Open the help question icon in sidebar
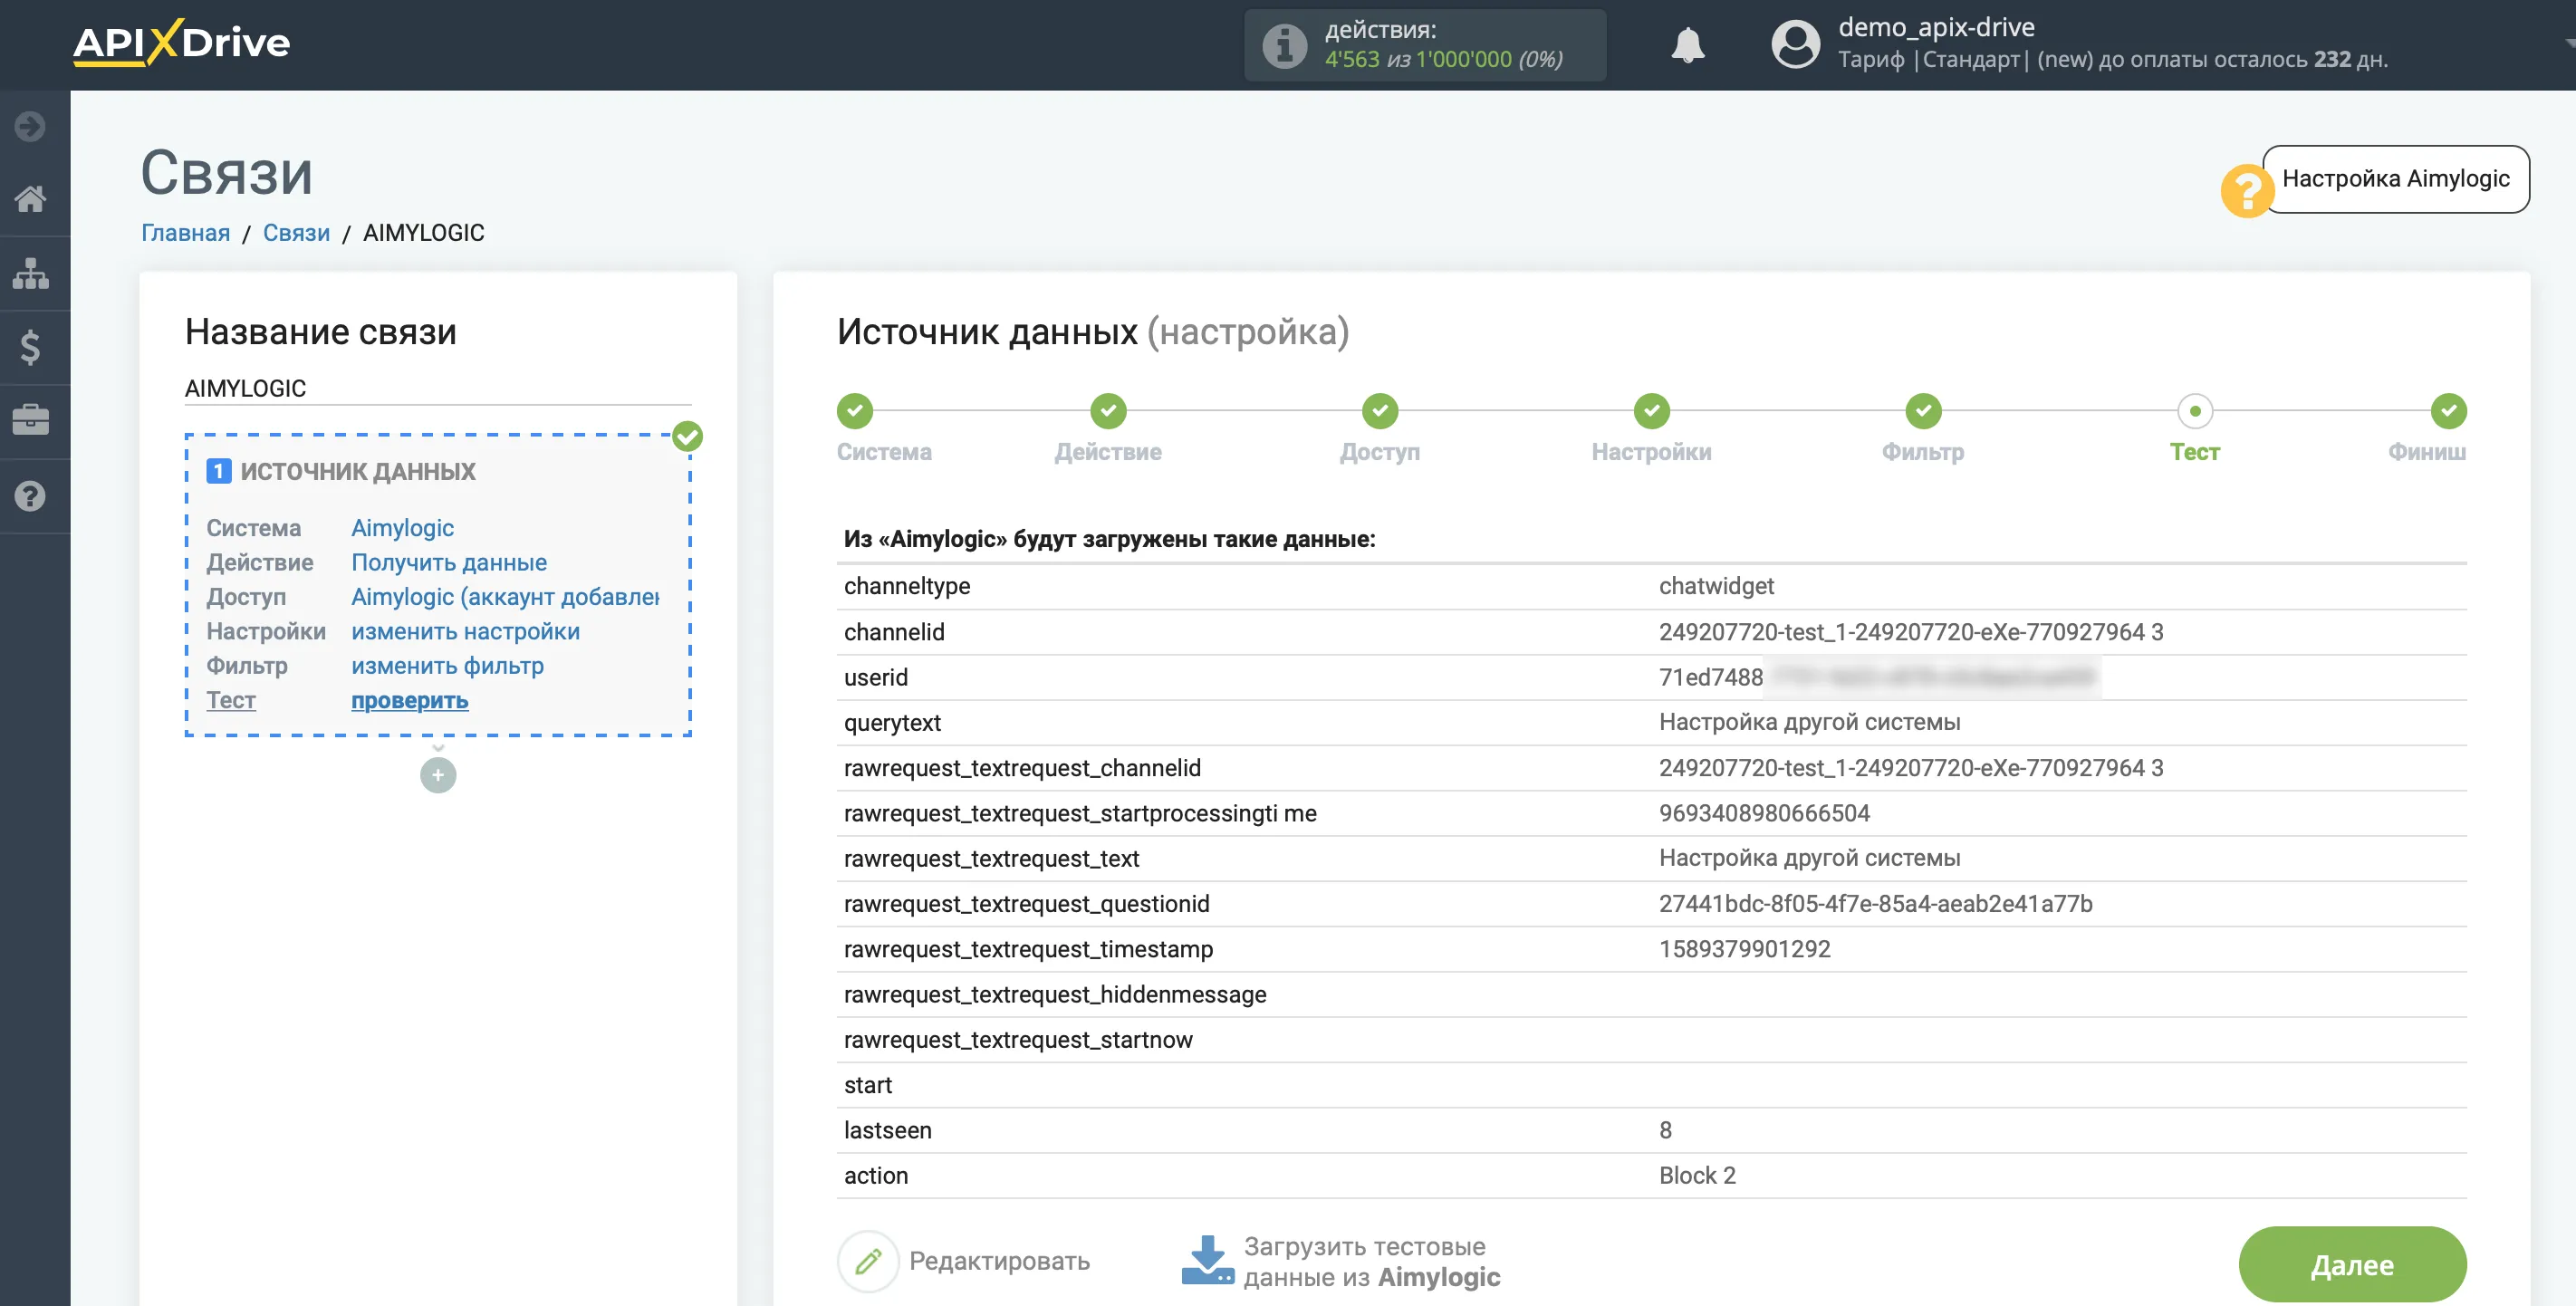 [30, 495]
